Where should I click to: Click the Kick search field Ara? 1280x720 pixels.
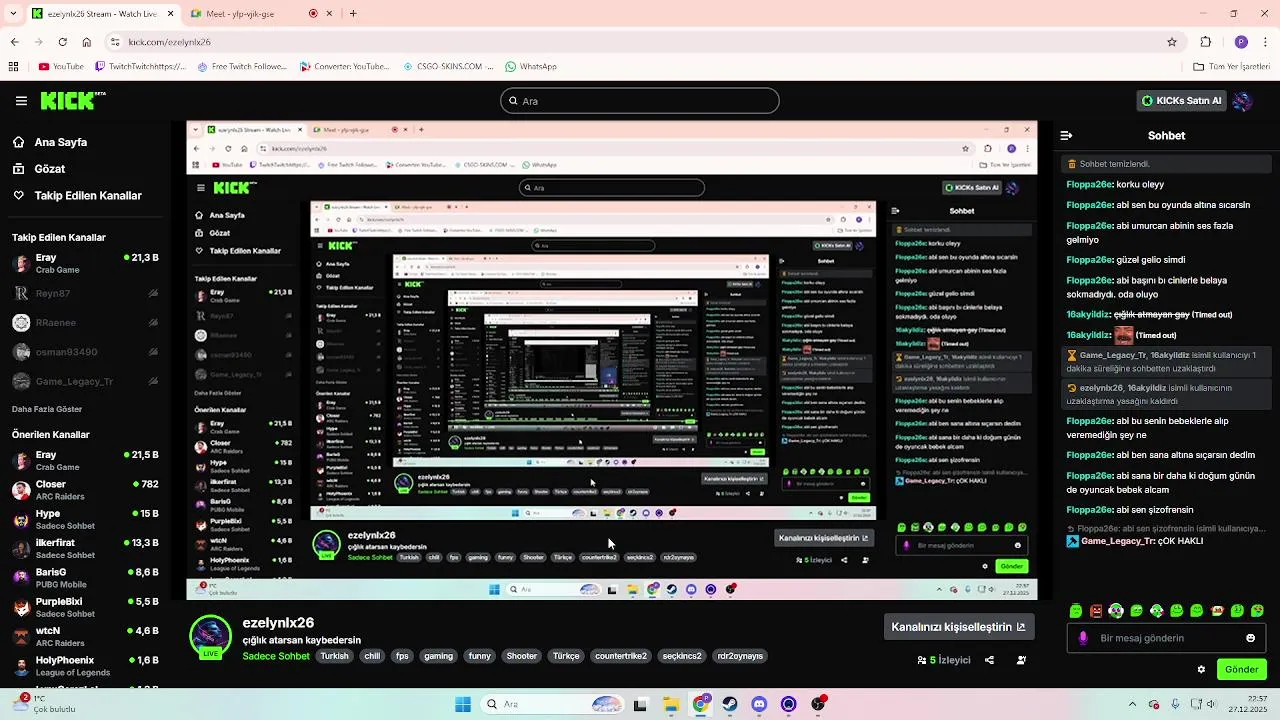pyautogui.click(x=640, y=101)
